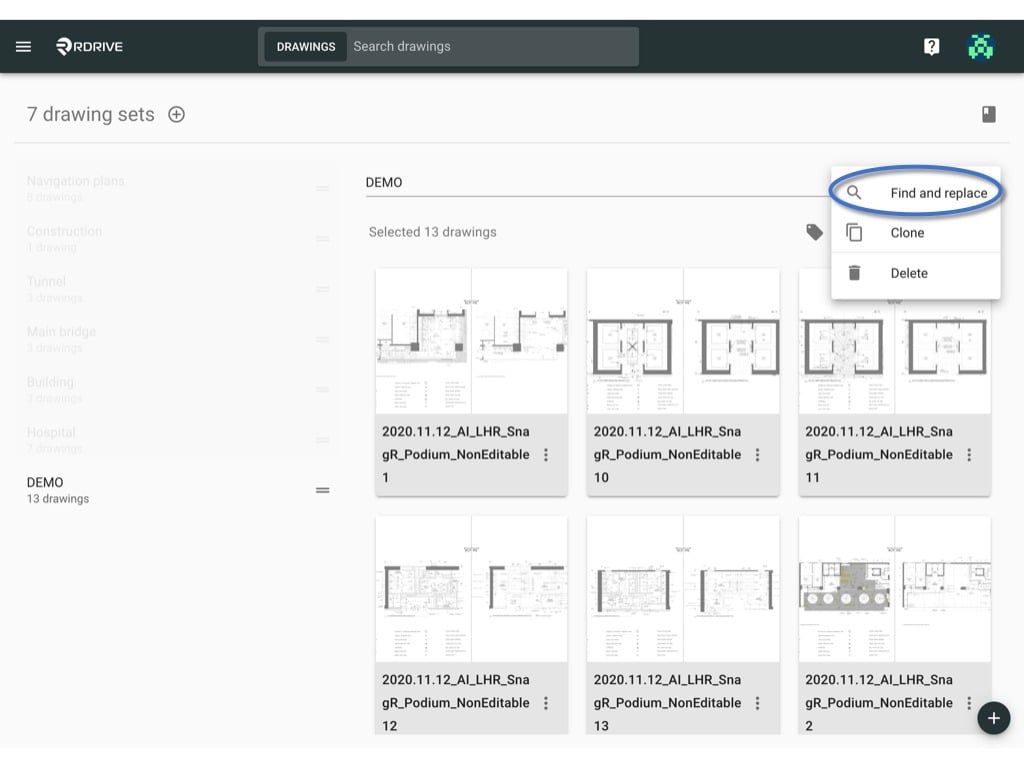Viewport: 1024px width, 768px height.
Task: Open options menu for drawing 2
Action: pyautogui.click(x=969, y=703)
